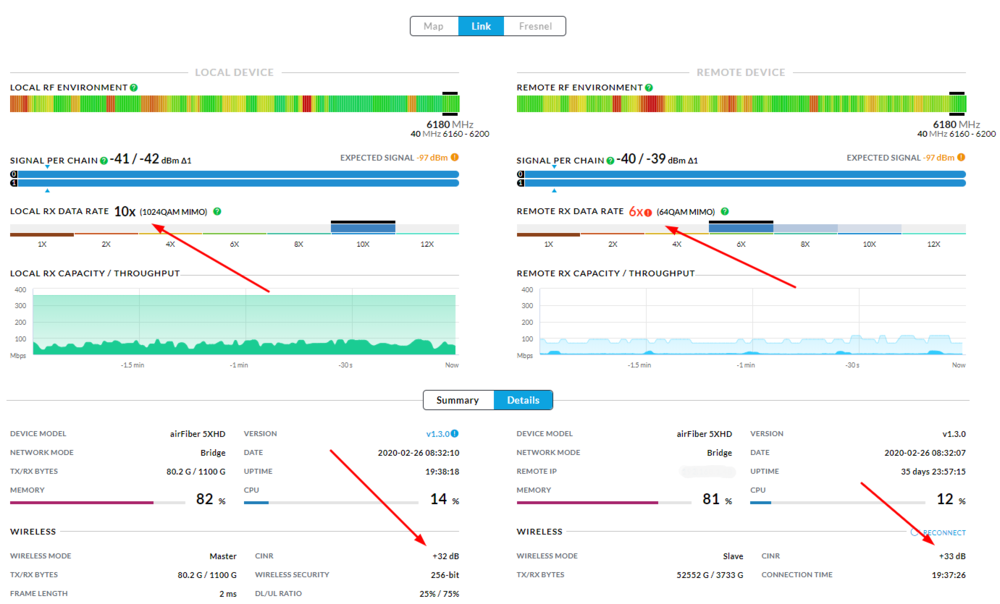The height and width of the screenshot is (604, 1000).
Task: Open the Local RF Environment help icon
Action: click(x=134, y=88)
